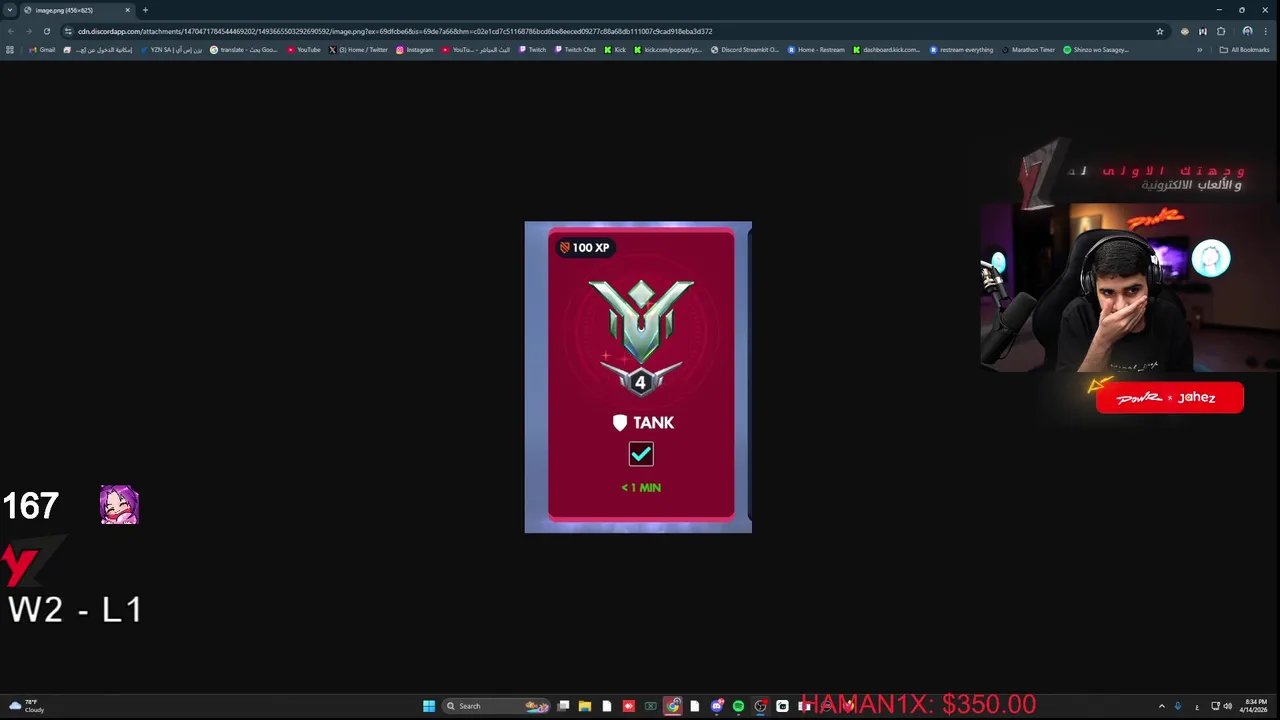Open the Gmail bookmark
This screenshot has width=1280, height=720.
(x=42, y=50)
